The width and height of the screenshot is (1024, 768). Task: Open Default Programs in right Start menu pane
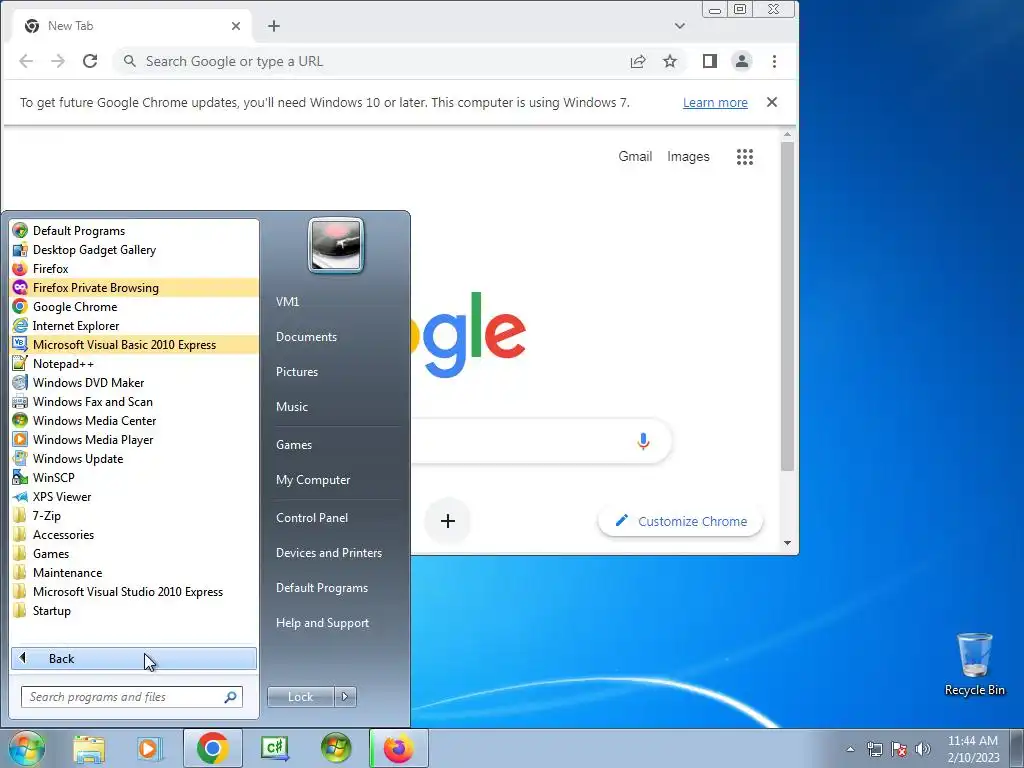(322, 588)
